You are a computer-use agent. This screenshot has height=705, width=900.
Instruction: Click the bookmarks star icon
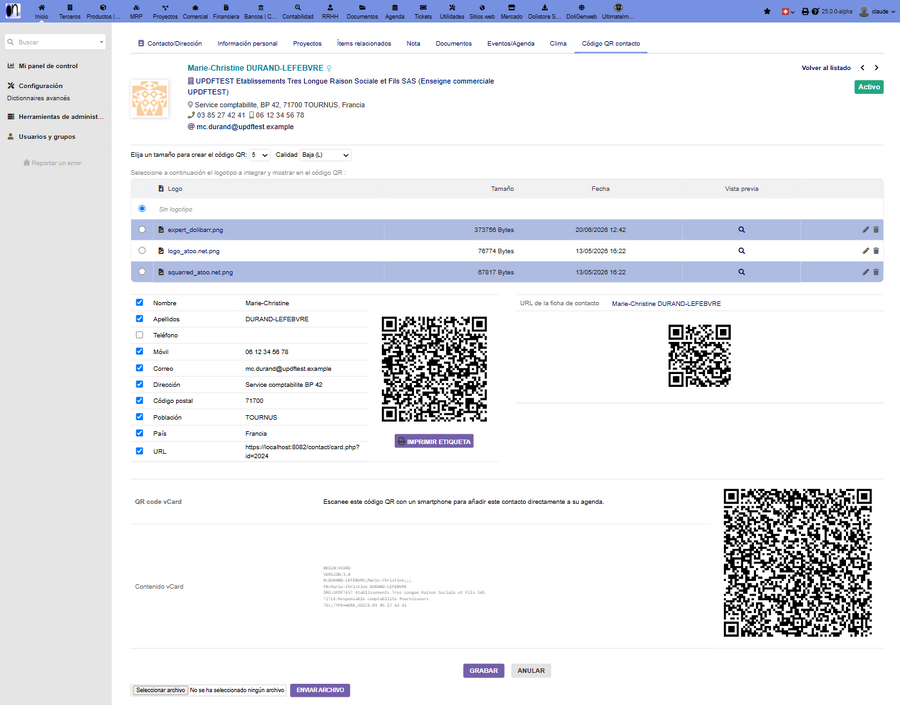click(x=767, y=11)
